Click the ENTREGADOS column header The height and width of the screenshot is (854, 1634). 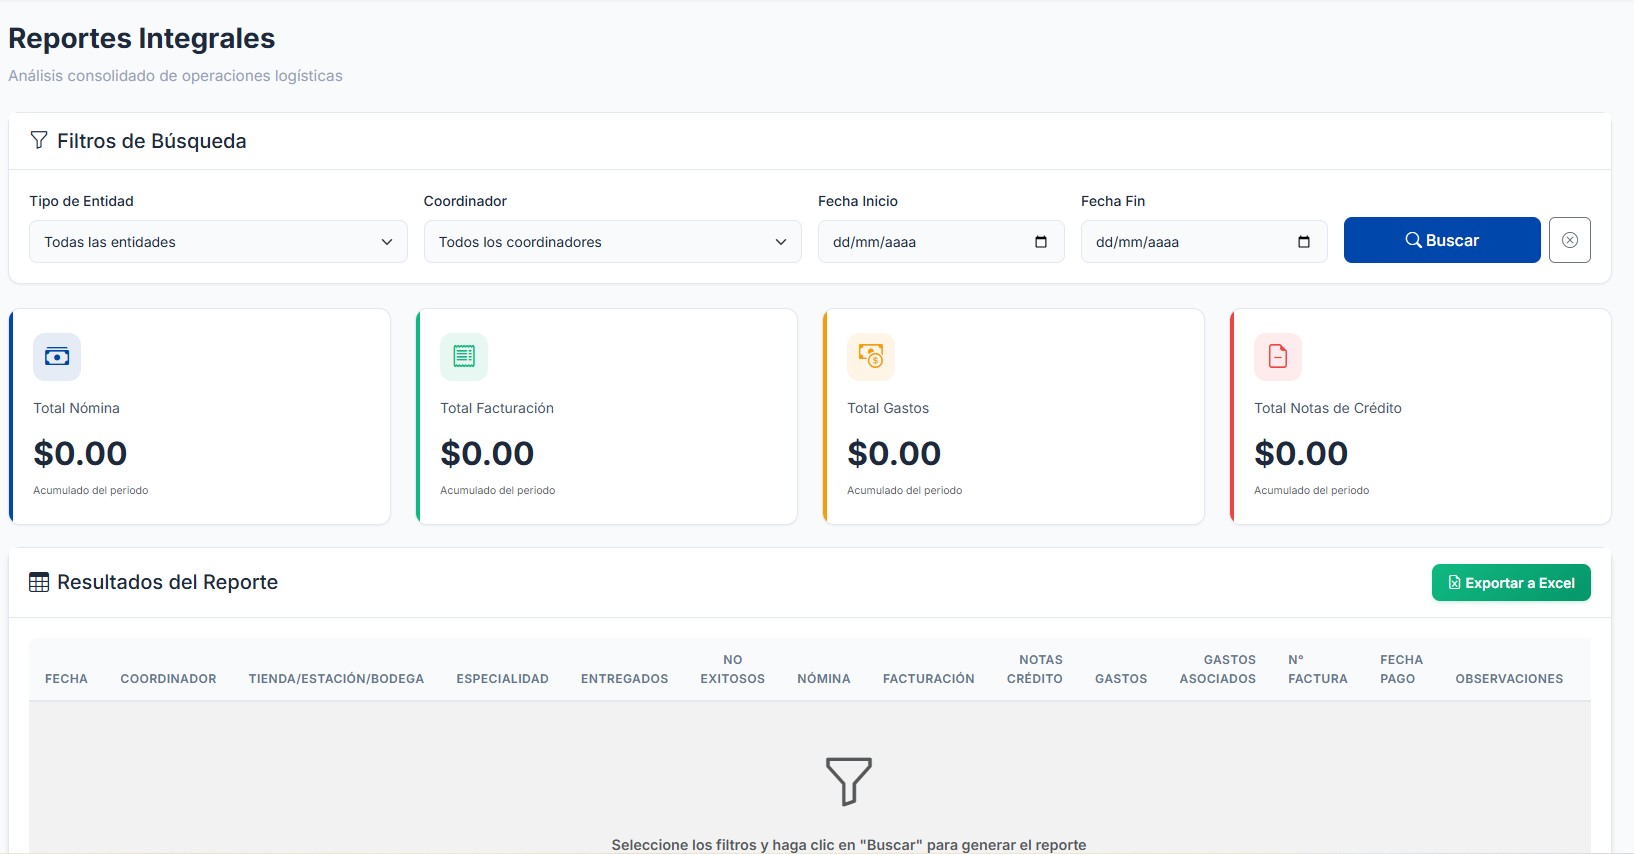[624, 679]
